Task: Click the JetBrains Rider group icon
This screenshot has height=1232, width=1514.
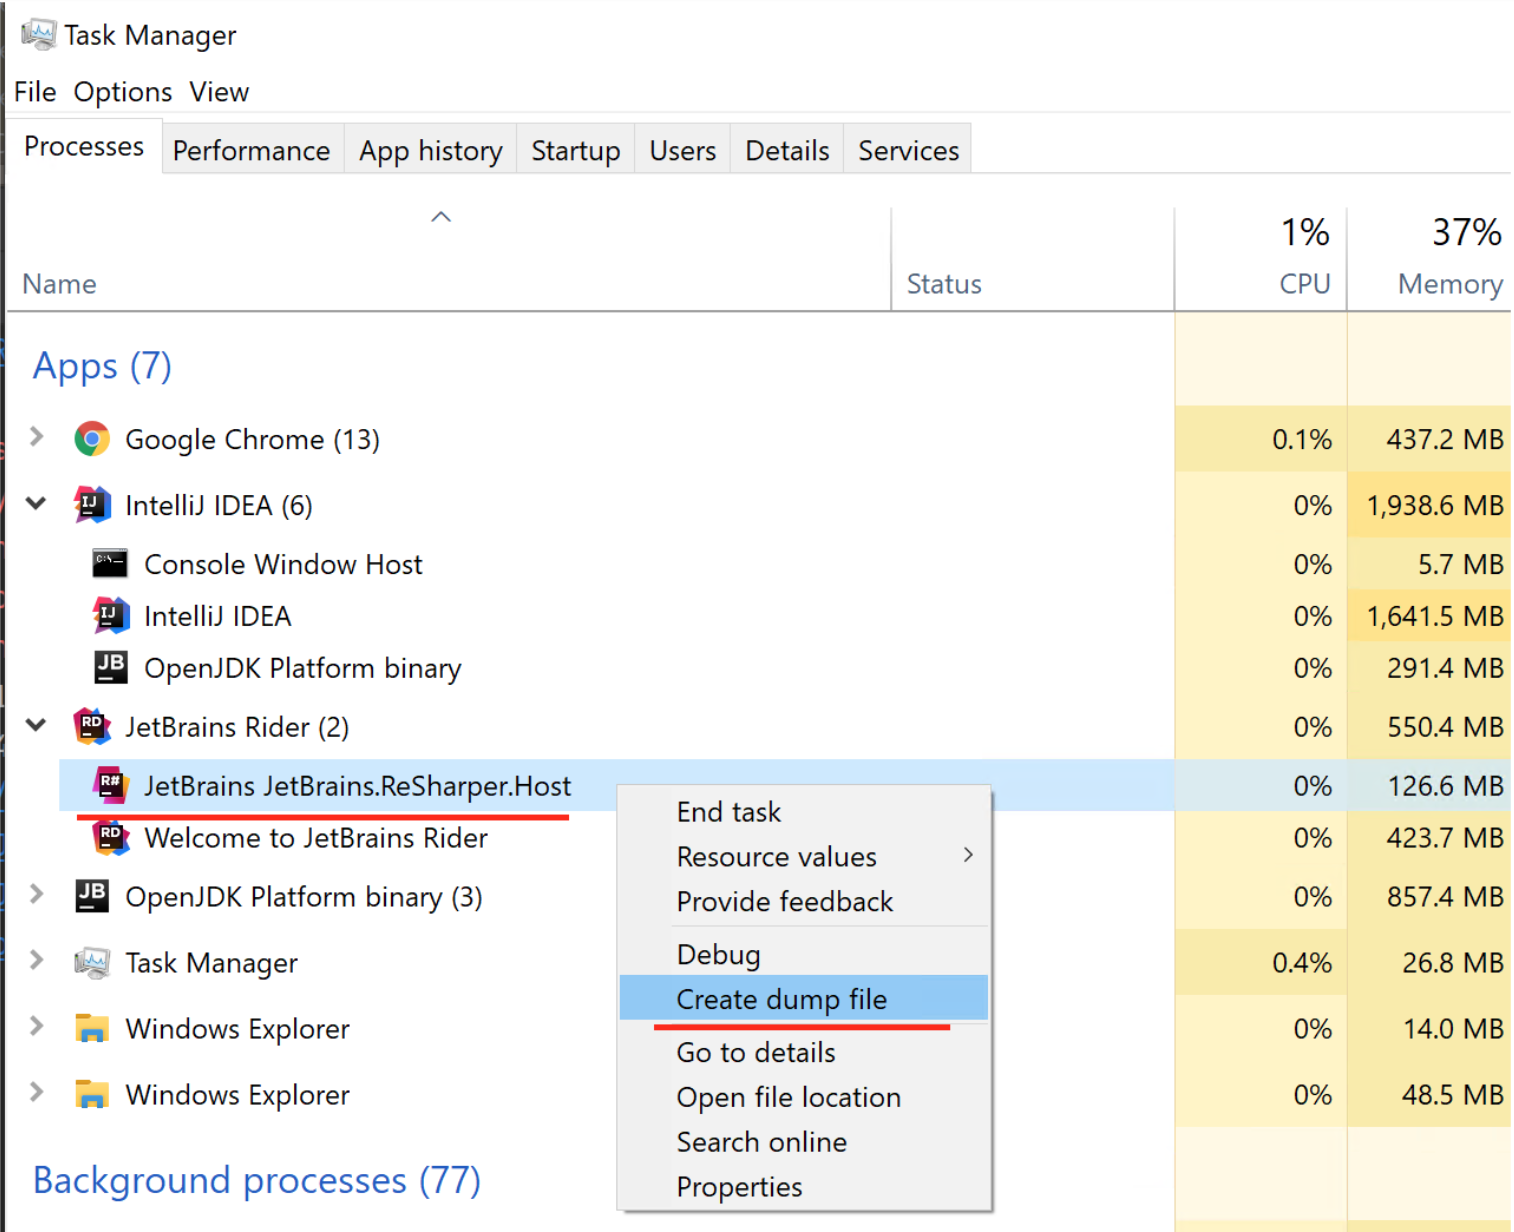Action: (92, 727)
